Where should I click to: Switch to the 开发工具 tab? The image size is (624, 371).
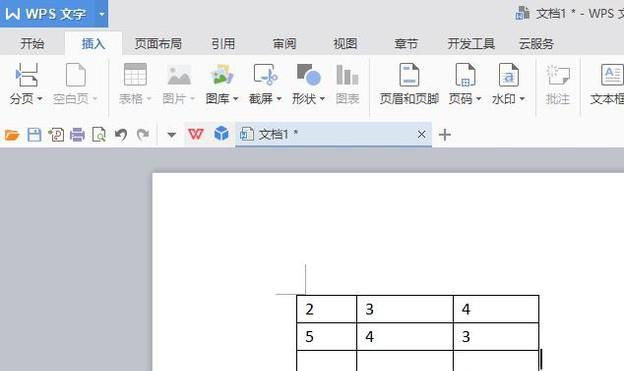[471, 43]
